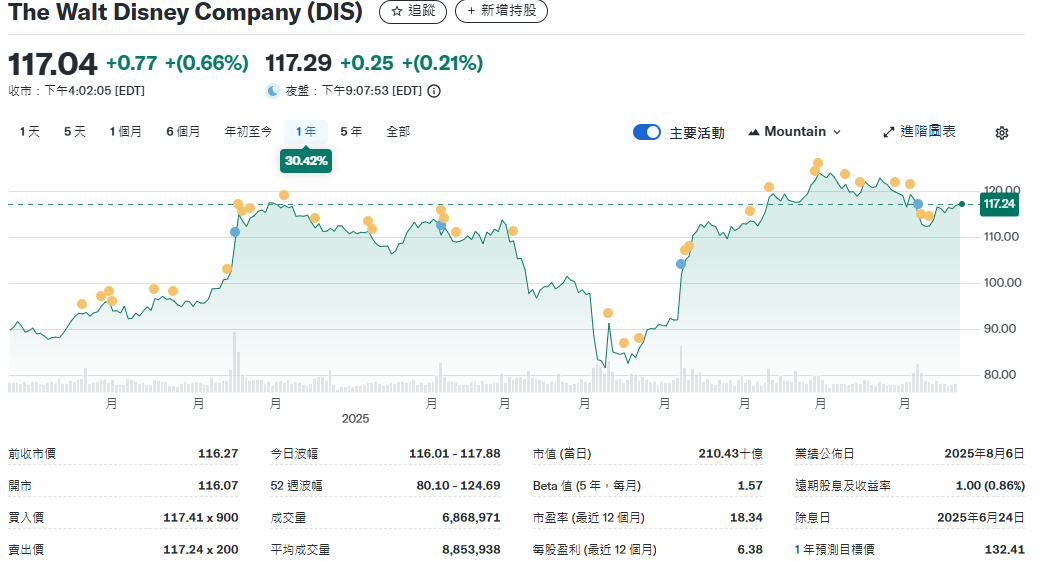Viewport: 1041px width, 561px height.
Task: Click the 今日波幅 value 116.01 - 117.88
Action: tap(455, 453)
